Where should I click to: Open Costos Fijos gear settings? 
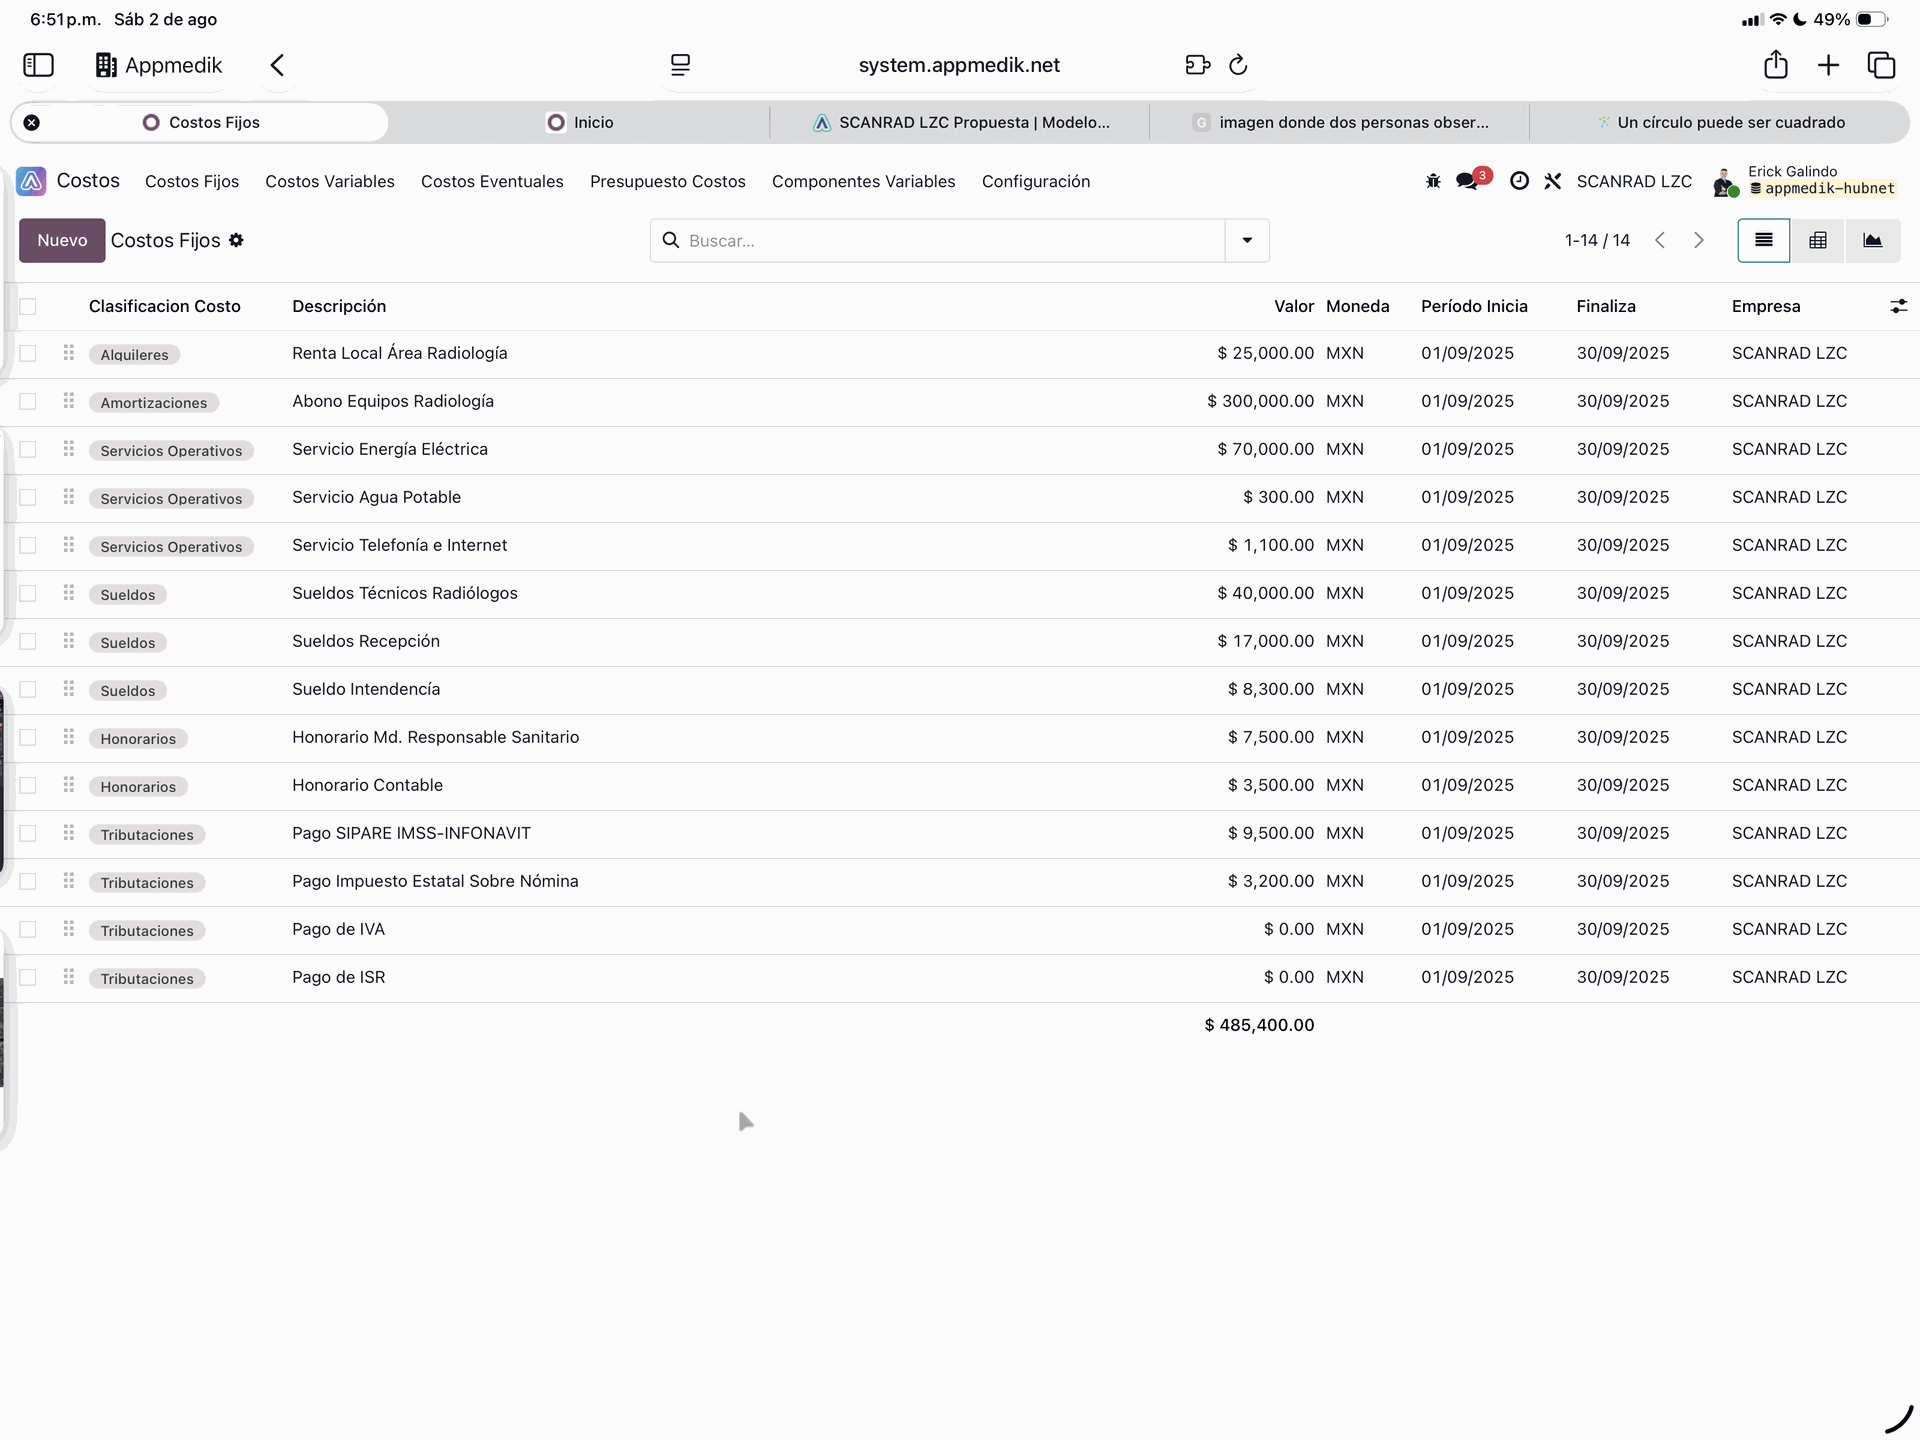tap(236, 240)
